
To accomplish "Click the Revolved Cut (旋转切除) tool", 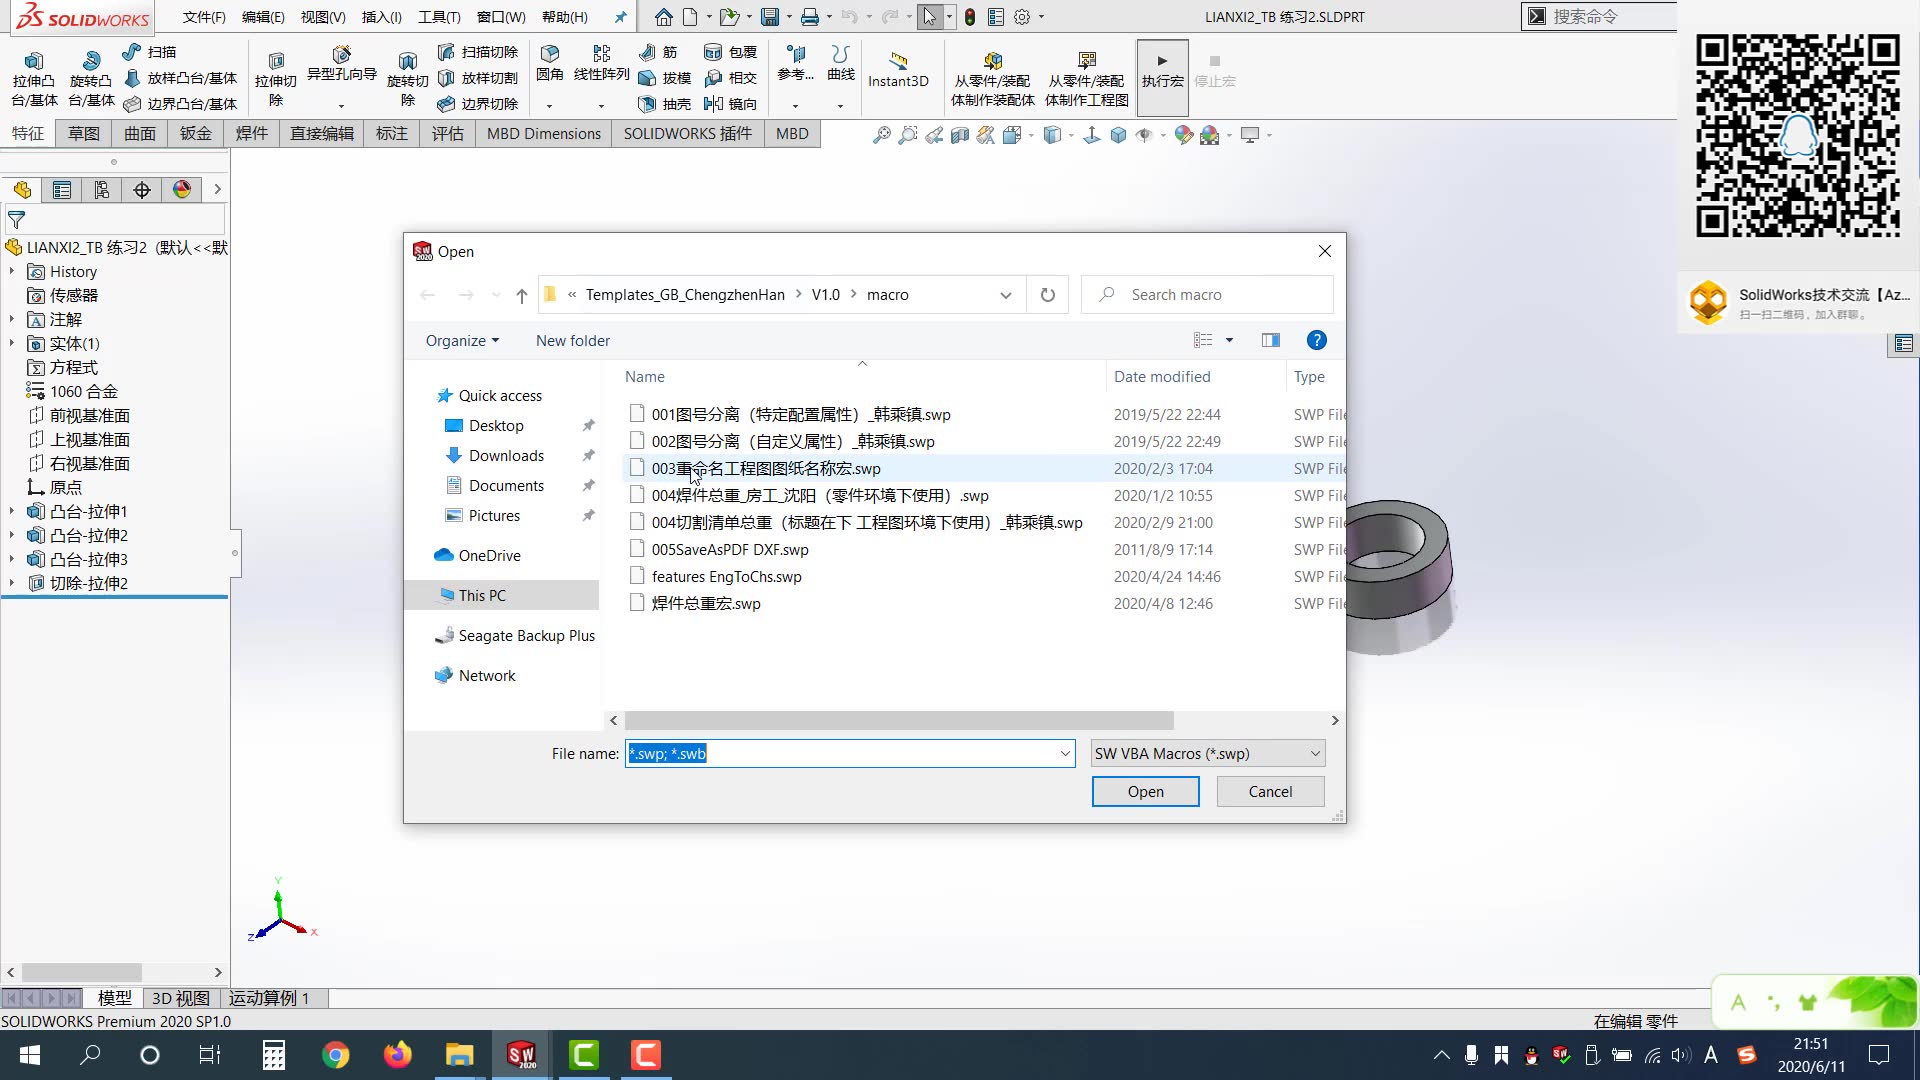I will pos(407,78).
